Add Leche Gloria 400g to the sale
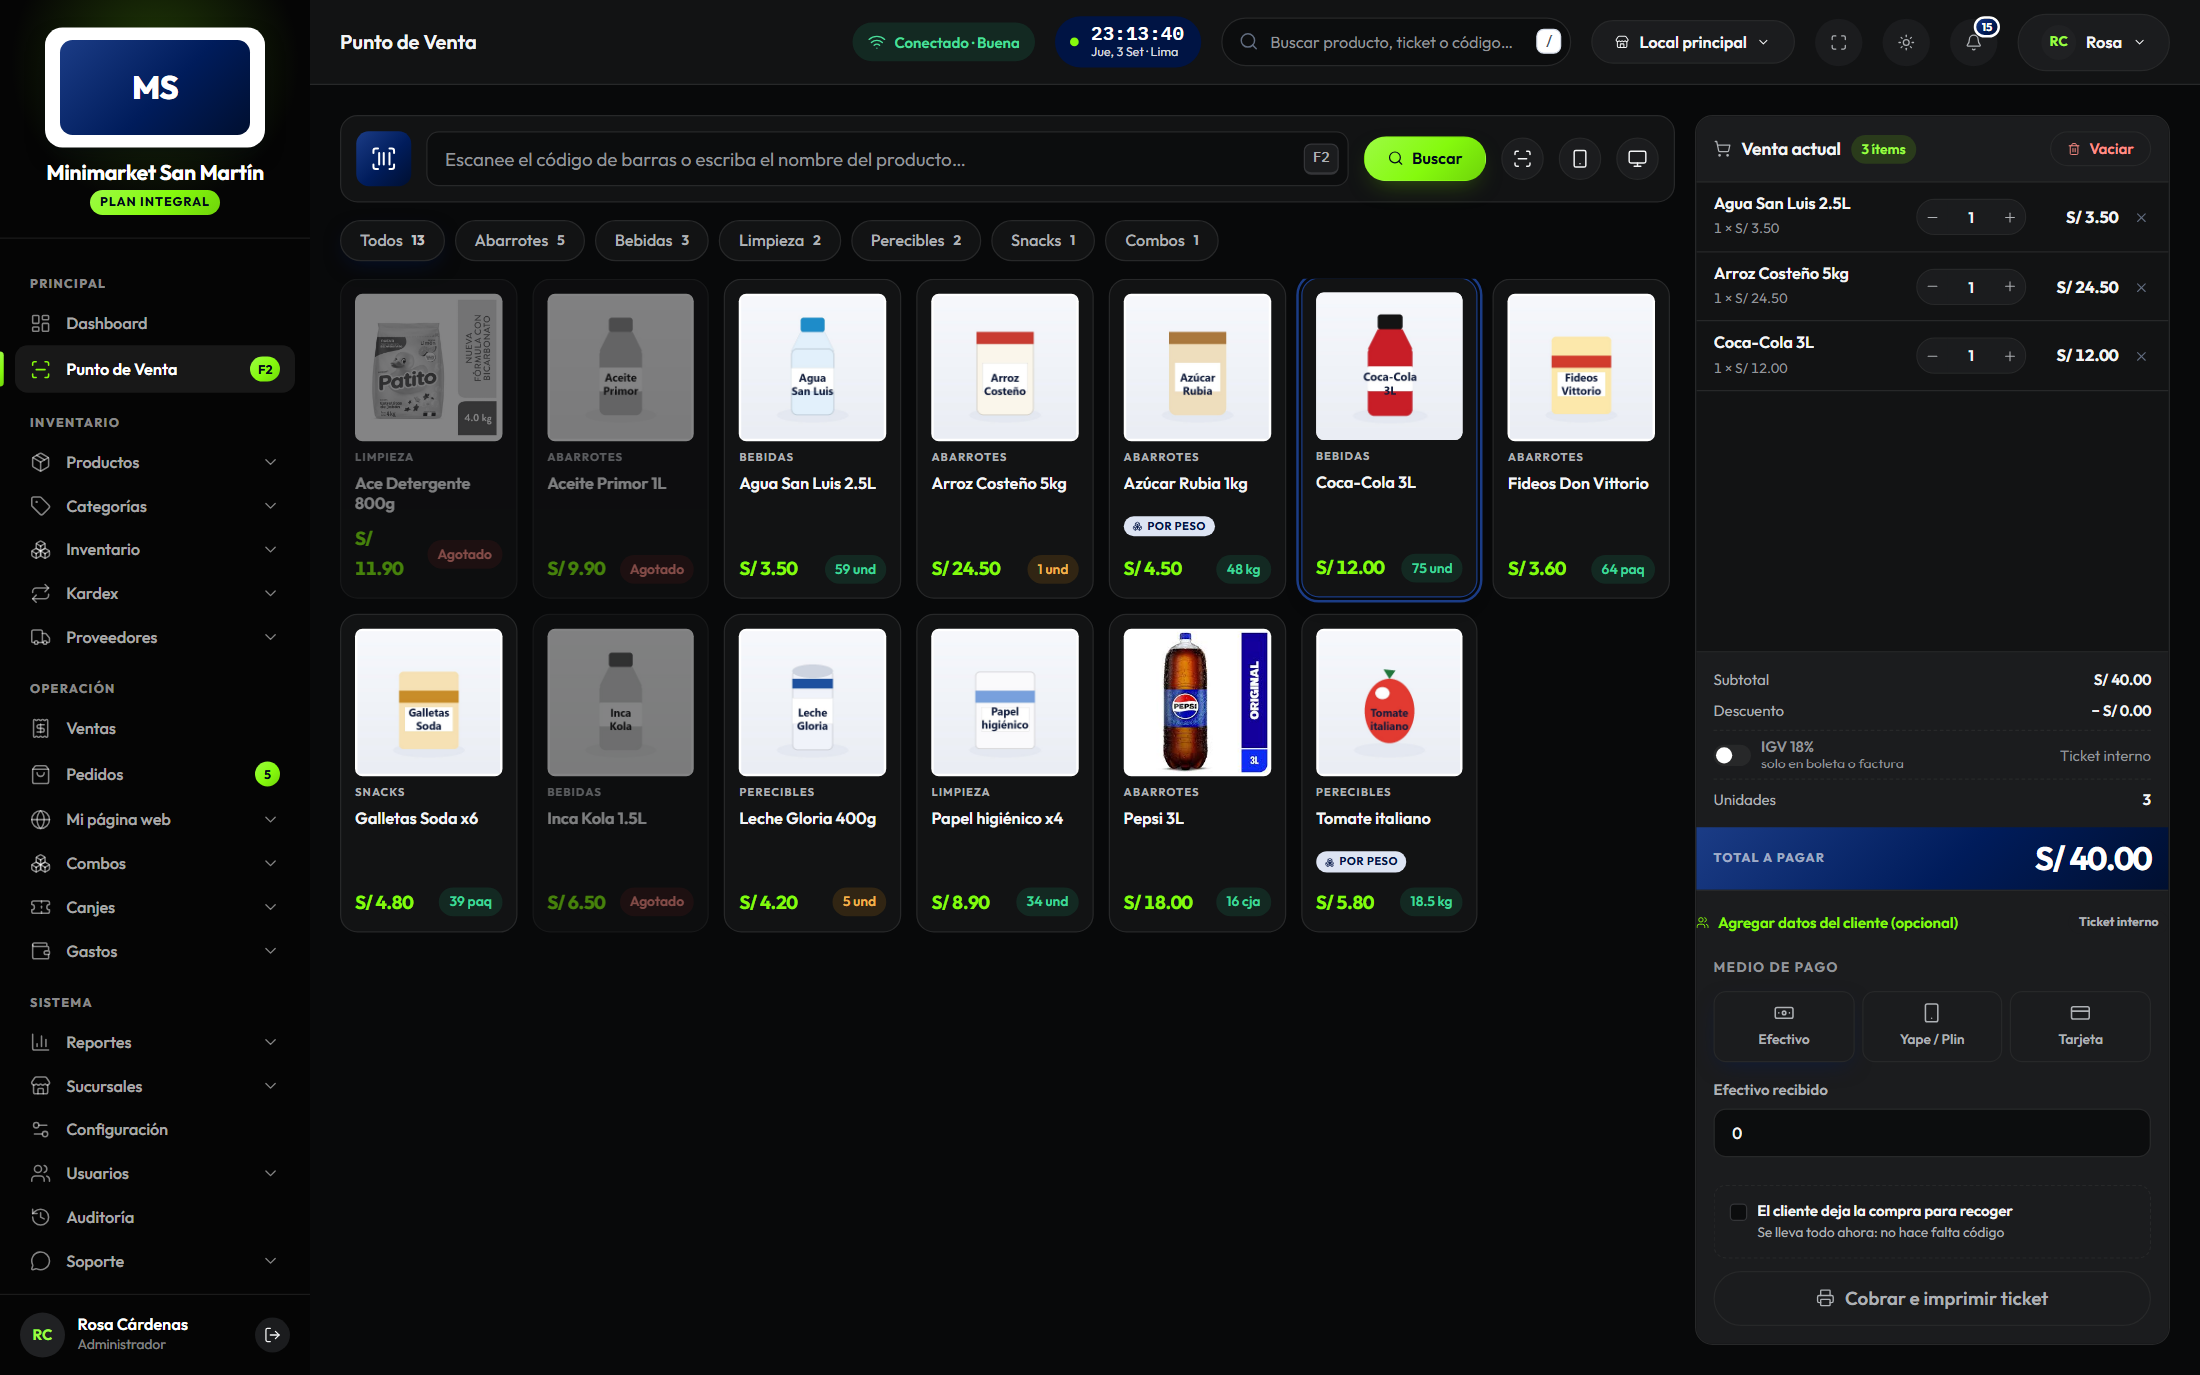The image size is (2200, 1375). coord(812,773)
